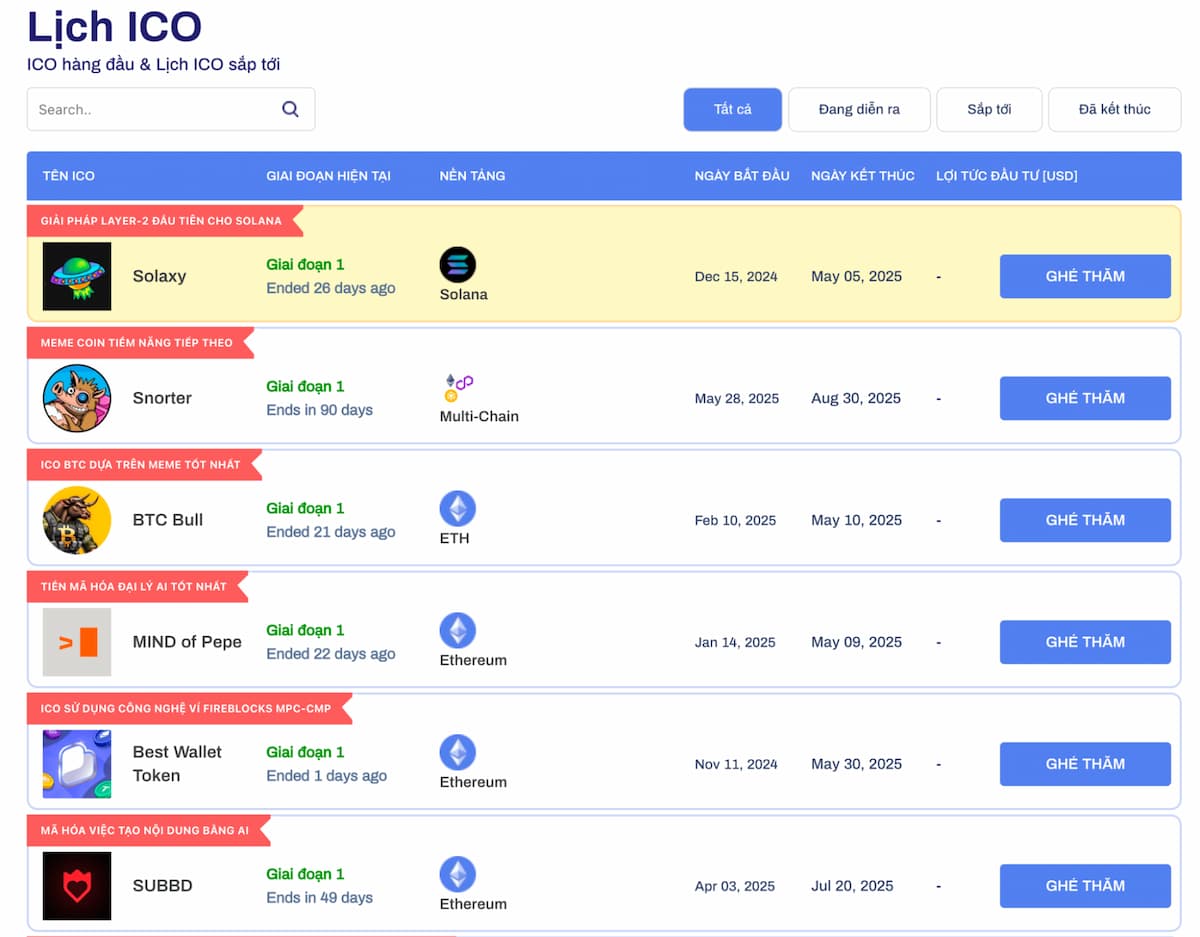This screenshot has height=937, width=1200.
Task: Open Snorter's GHÉ THĂM button
Action: coord(1085,398)
